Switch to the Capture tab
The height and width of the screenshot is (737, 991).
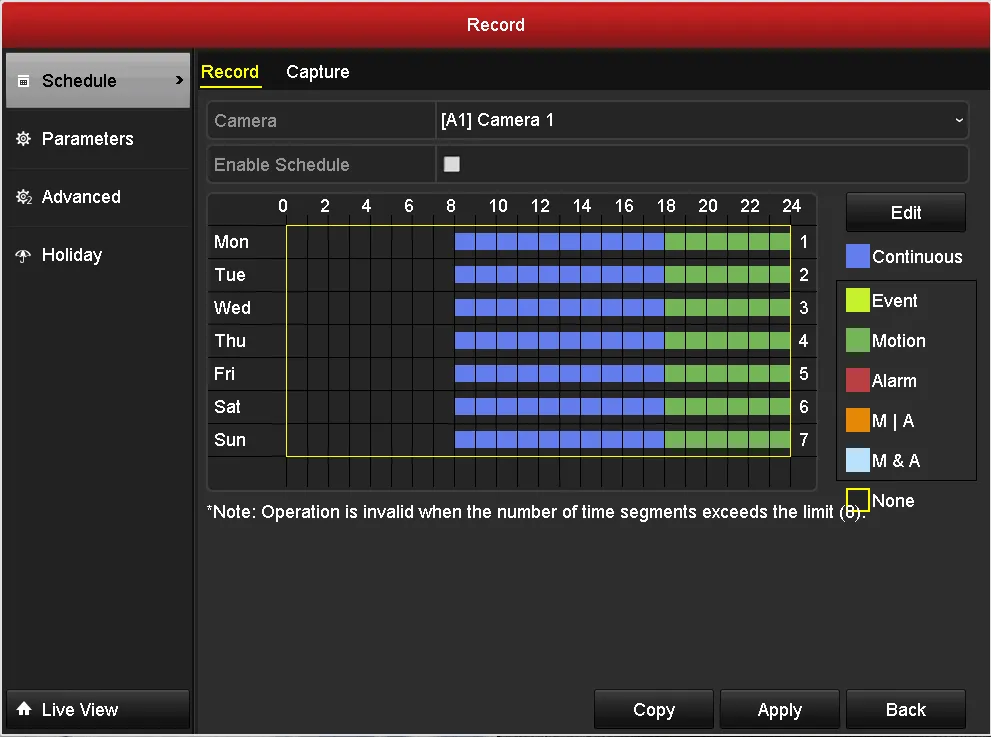pos(317,72)
